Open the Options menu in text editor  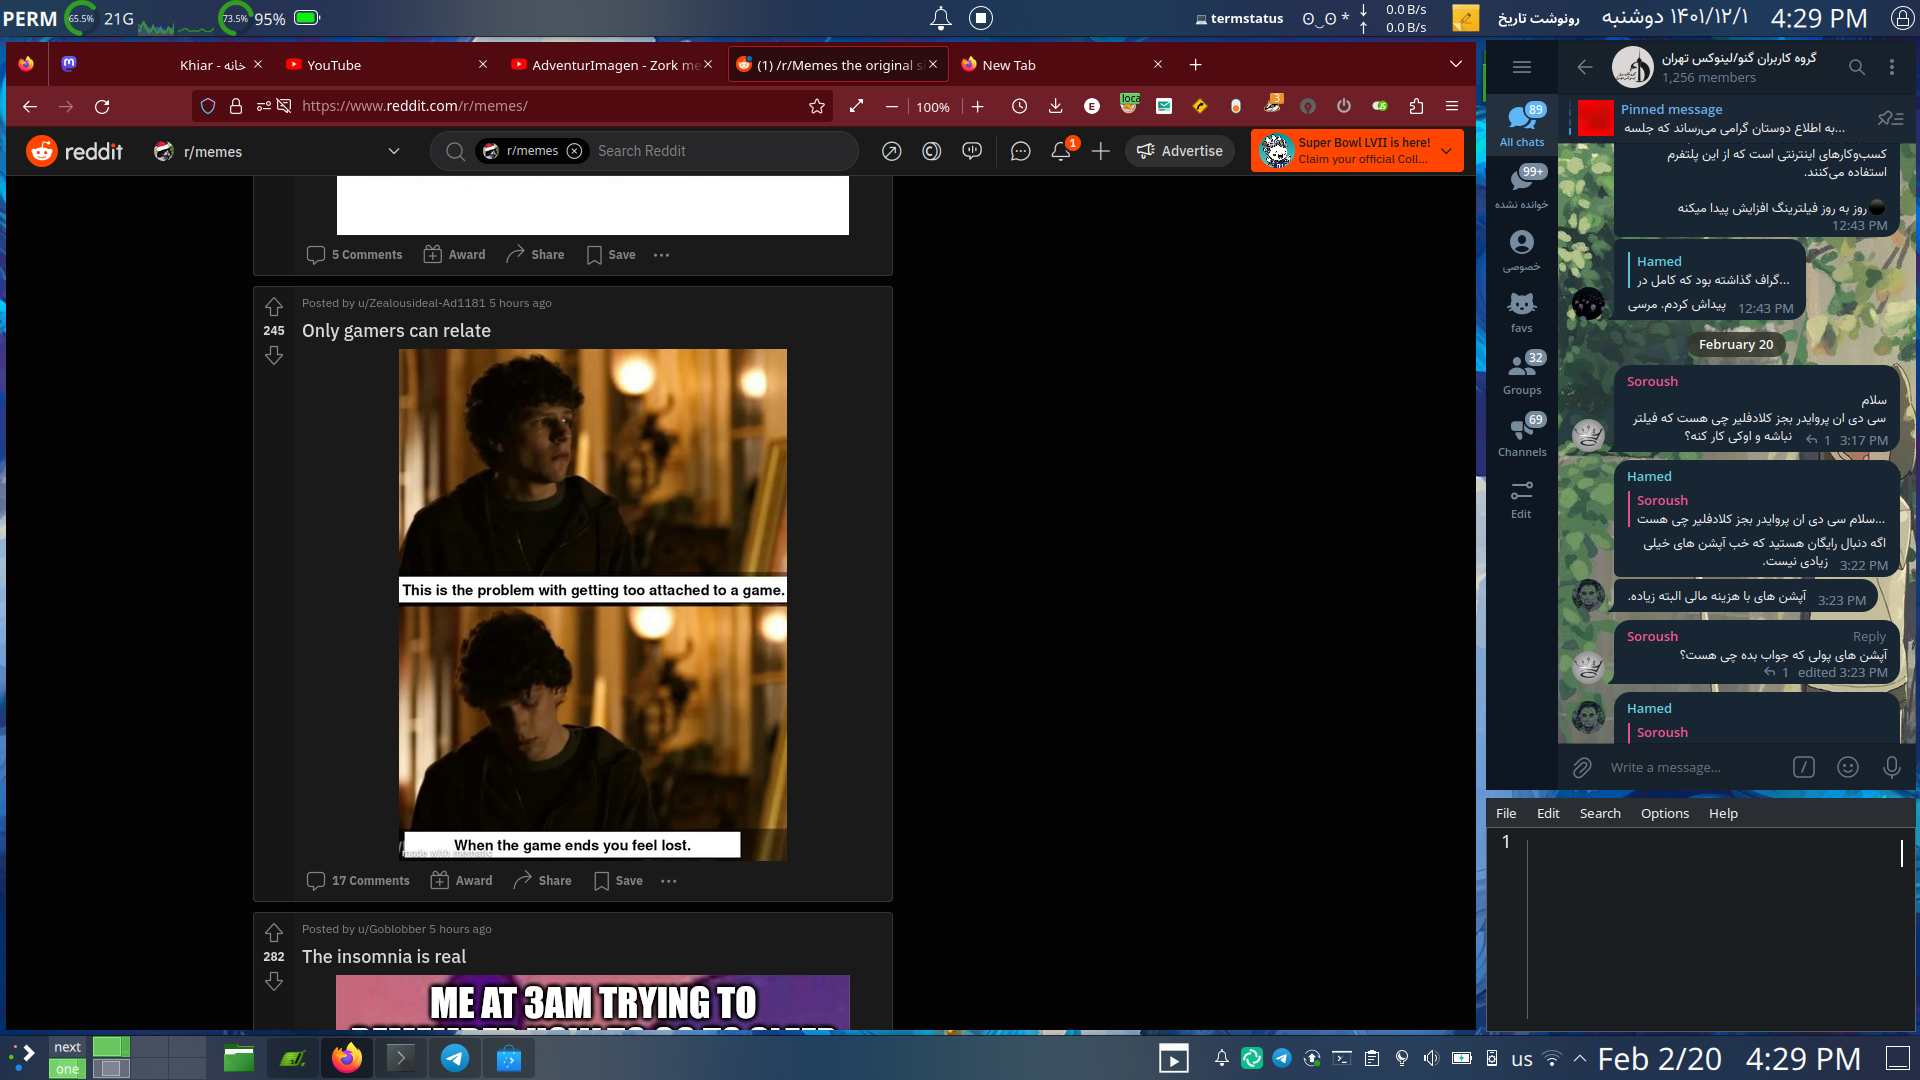[1664, 813]
